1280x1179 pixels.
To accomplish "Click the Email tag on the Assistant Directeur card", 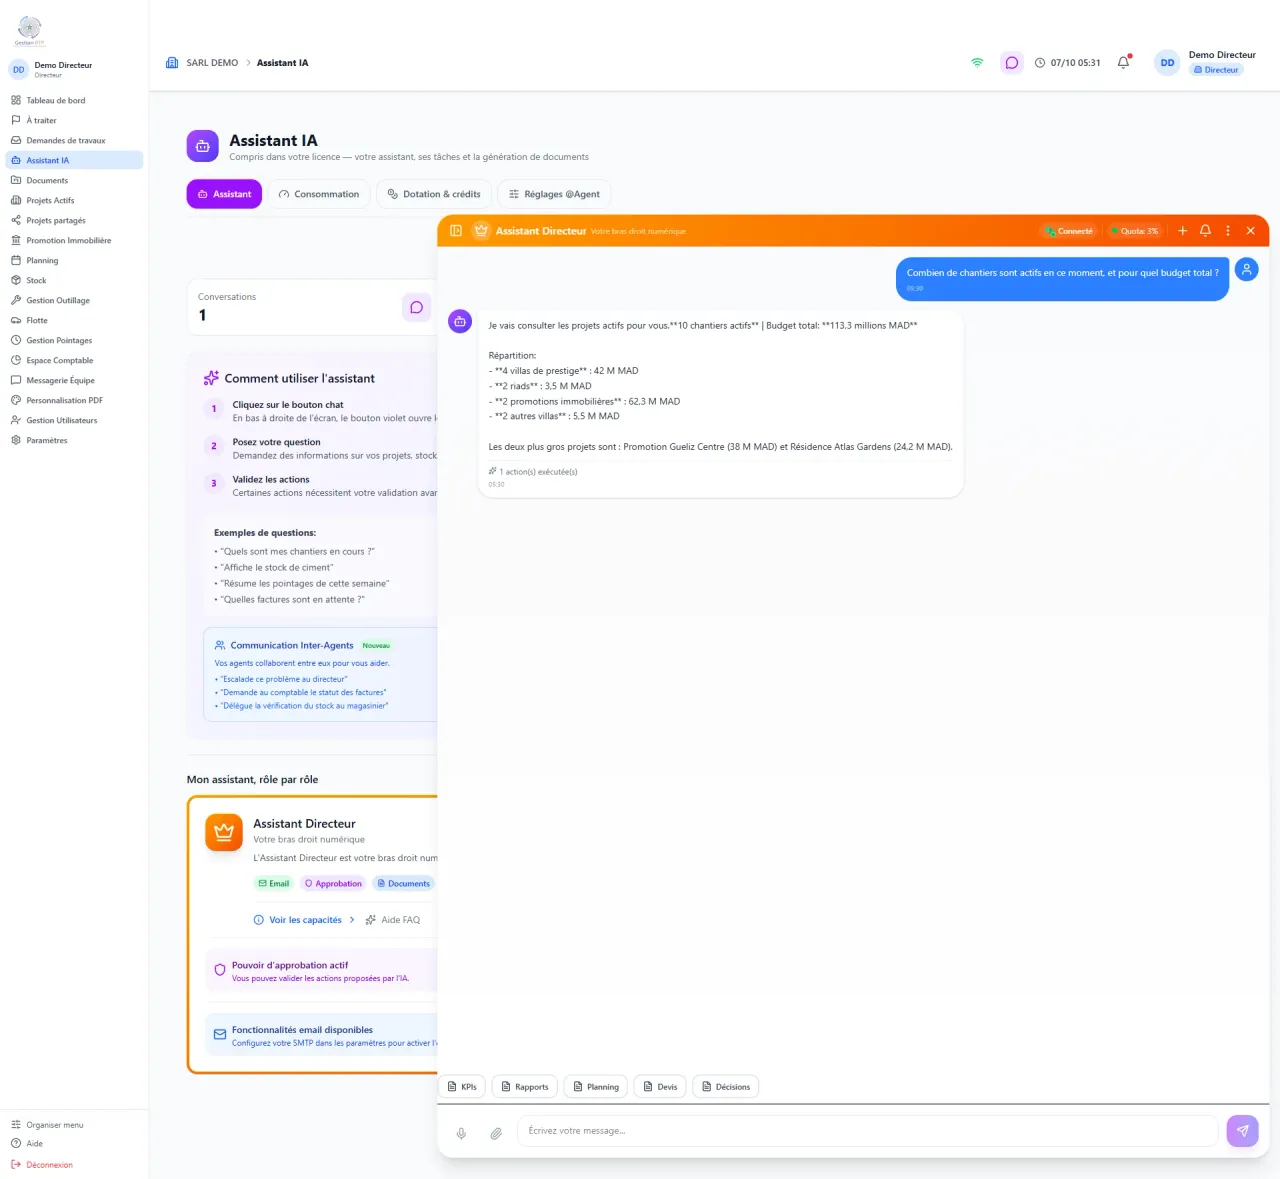I will (x=273, y=884).
